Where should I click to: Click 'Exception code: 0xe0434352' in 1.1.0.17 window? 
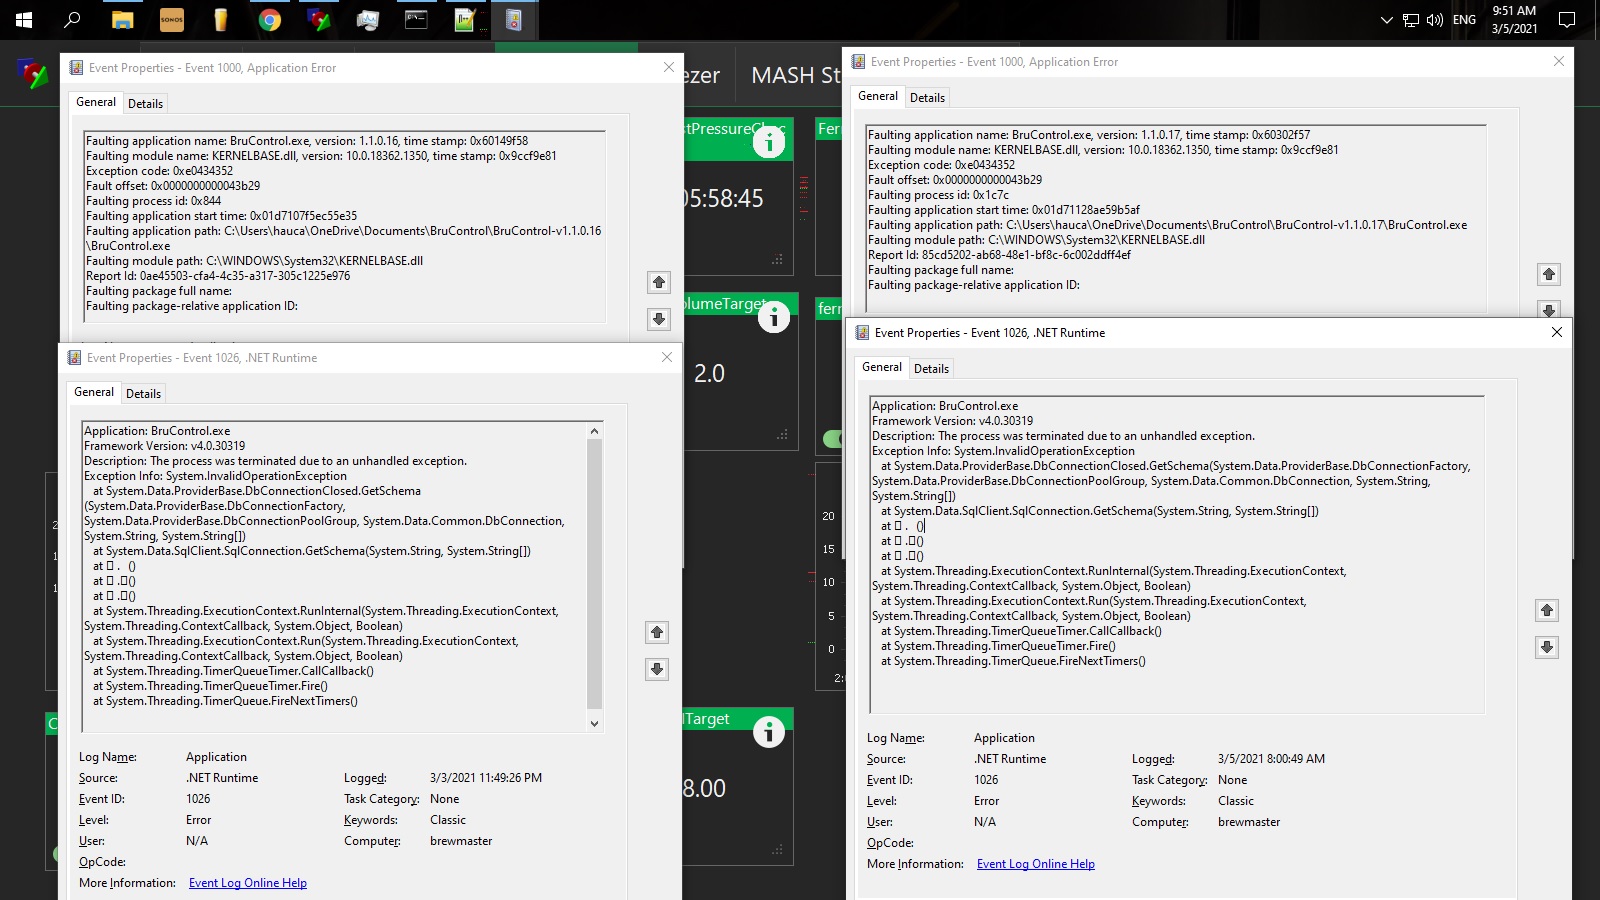[x=941, y=165]
